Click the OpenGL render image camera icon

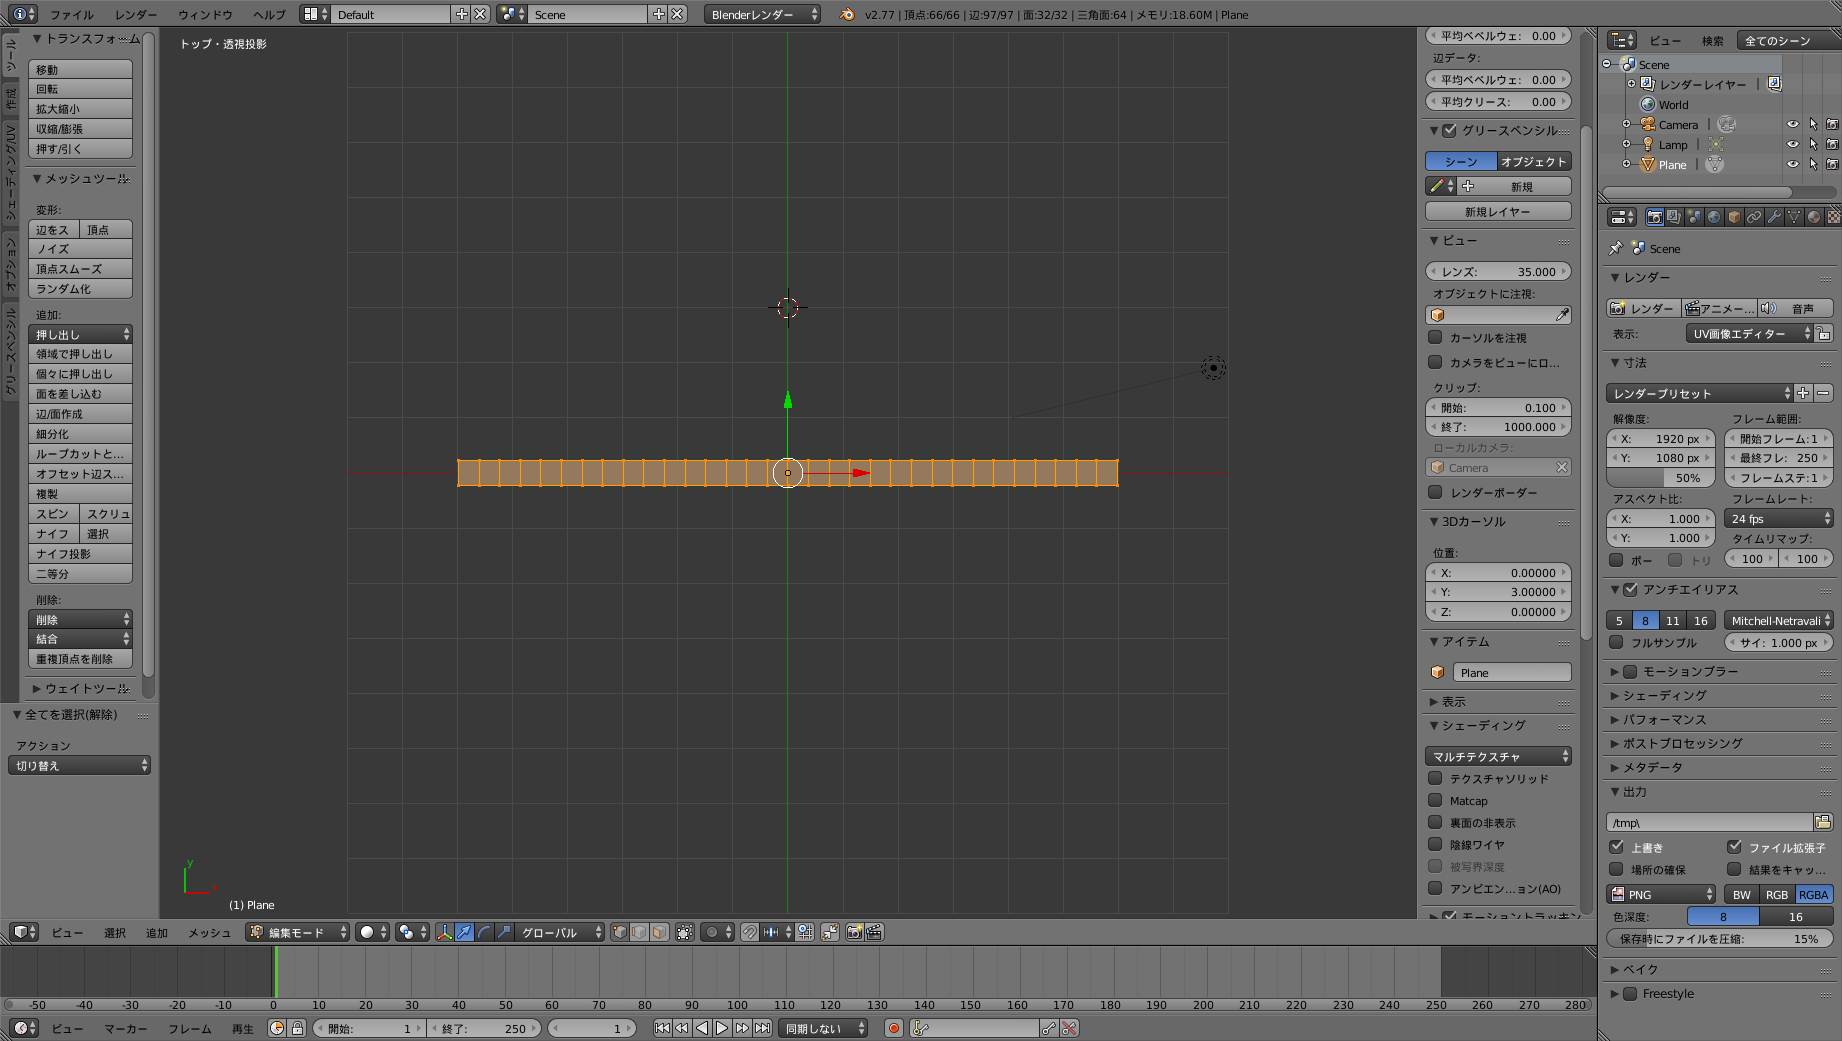coord(854,932)
